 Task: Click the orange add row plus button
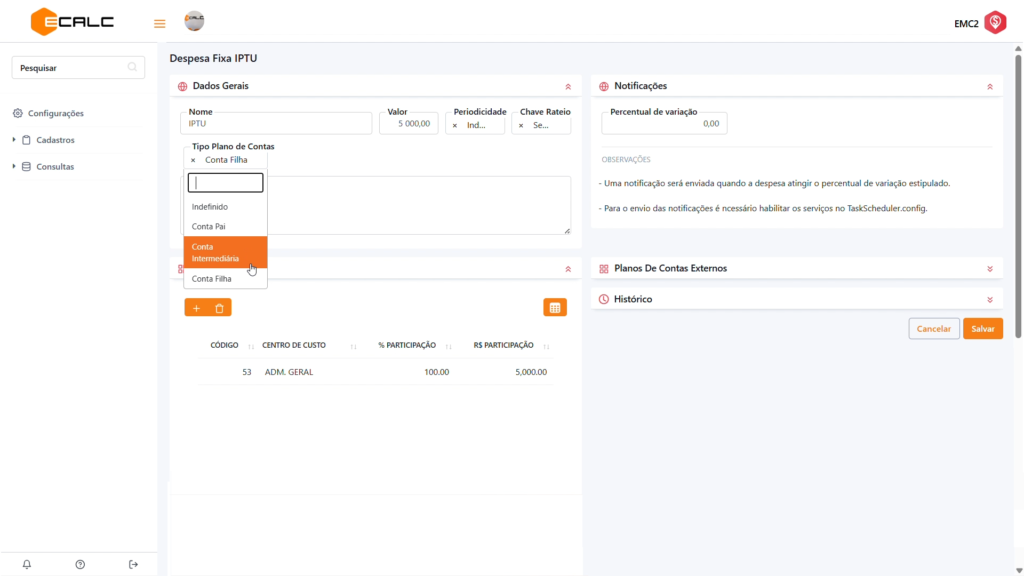[196, 308]
